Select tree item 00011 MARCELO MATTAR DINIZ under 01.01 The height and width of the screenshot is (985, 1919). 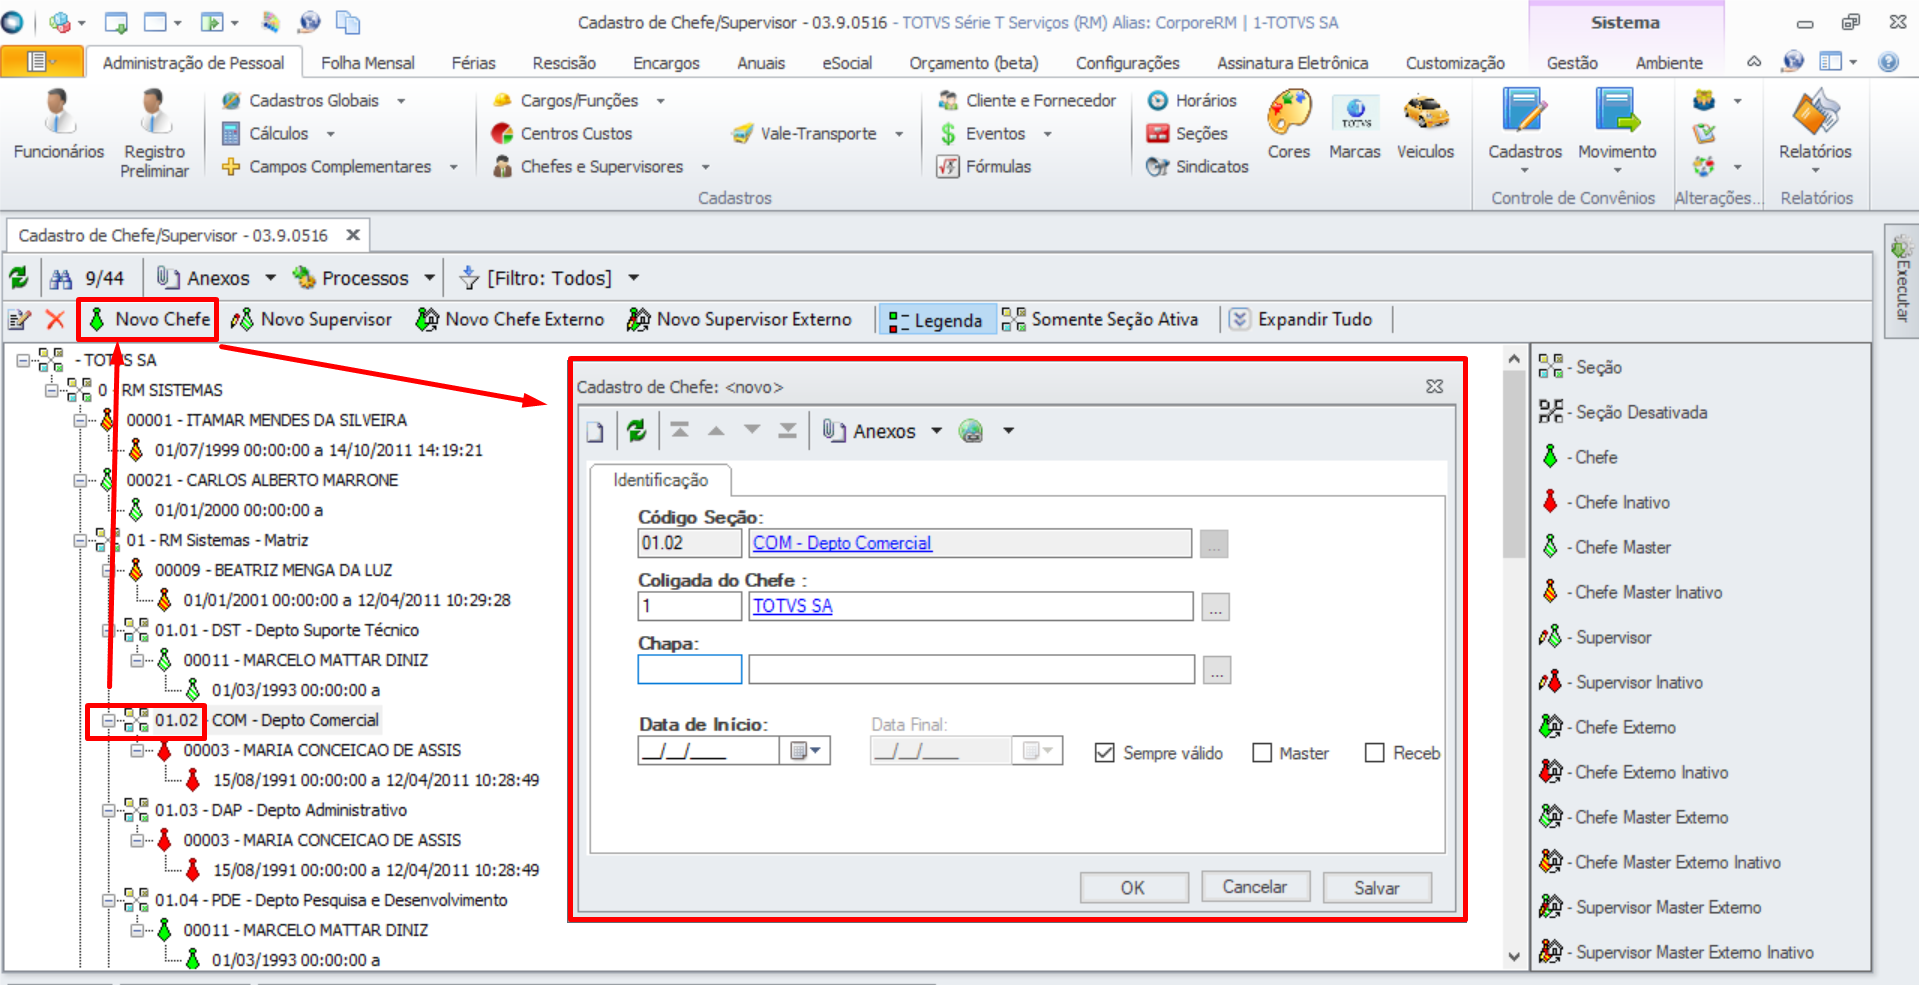(x=306, y=660)
